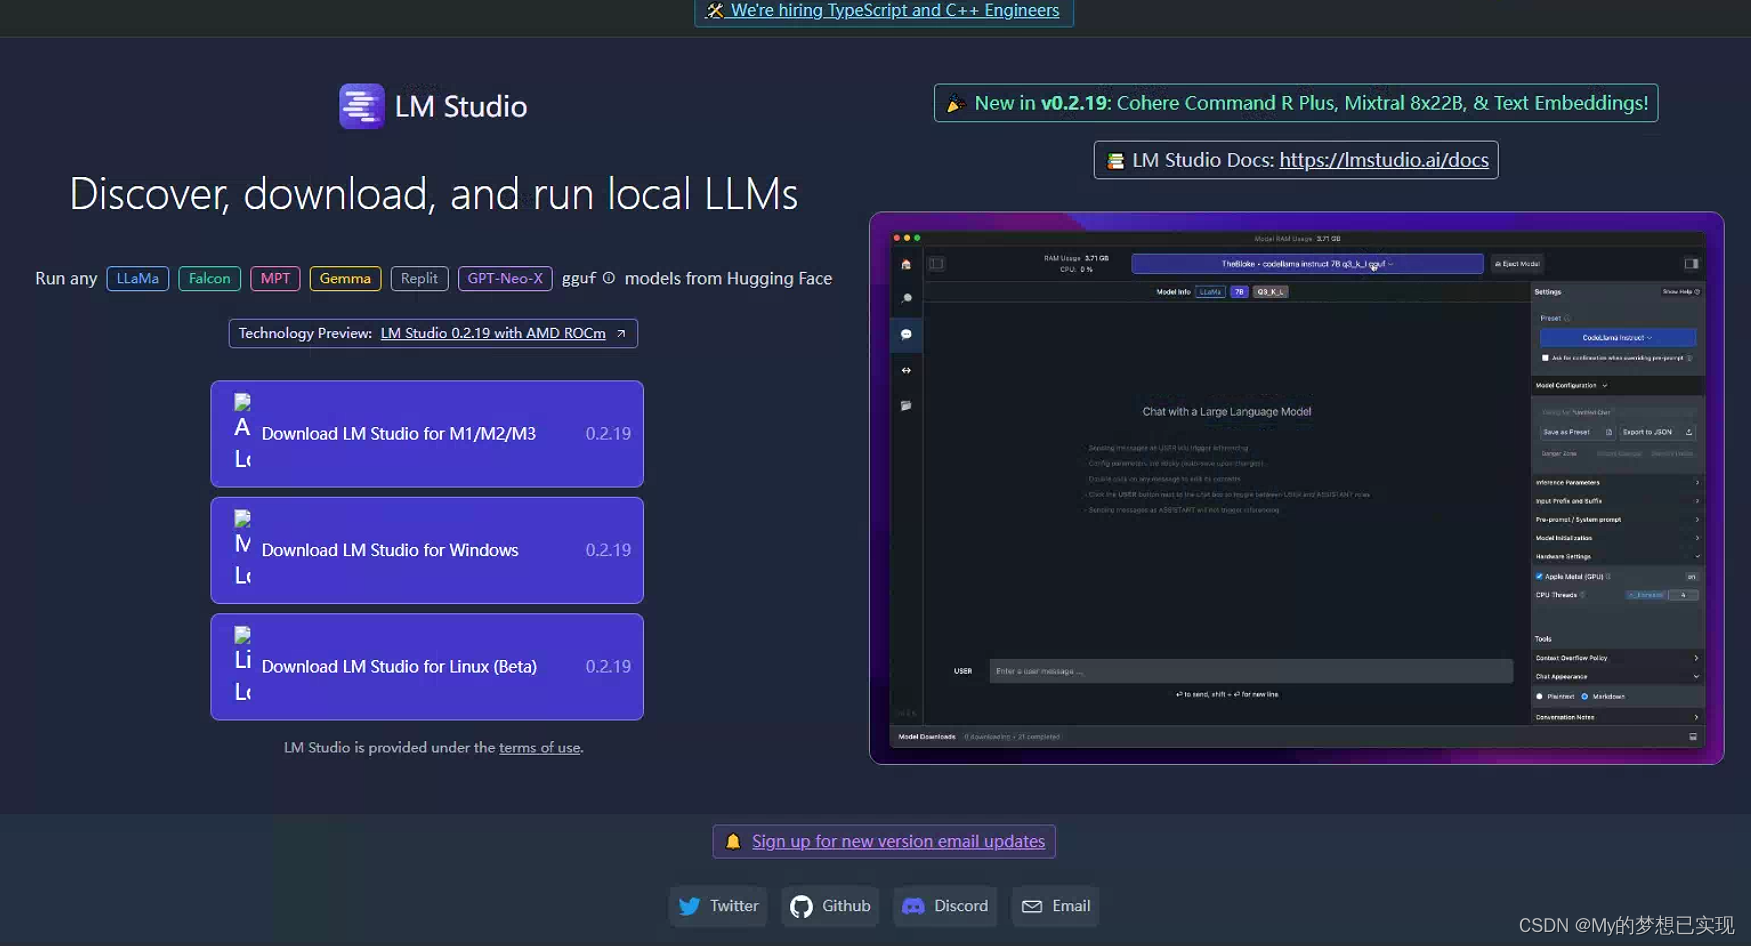This screenshot has height=946, width=1751.
Task: Open the CodeLlama Instruct preset dropdown
Action: click(1617, 338)
